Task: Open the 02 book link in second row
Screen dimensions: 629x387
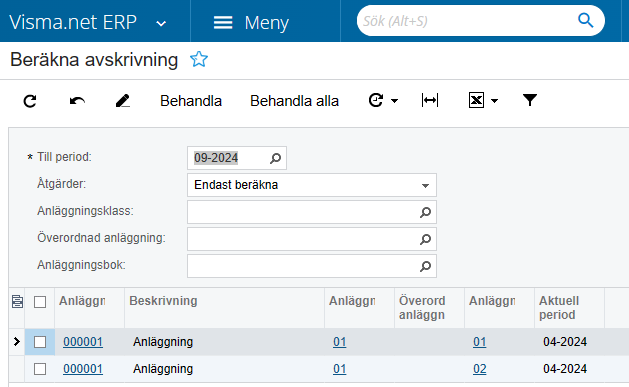Action: (x=479, y=369)
